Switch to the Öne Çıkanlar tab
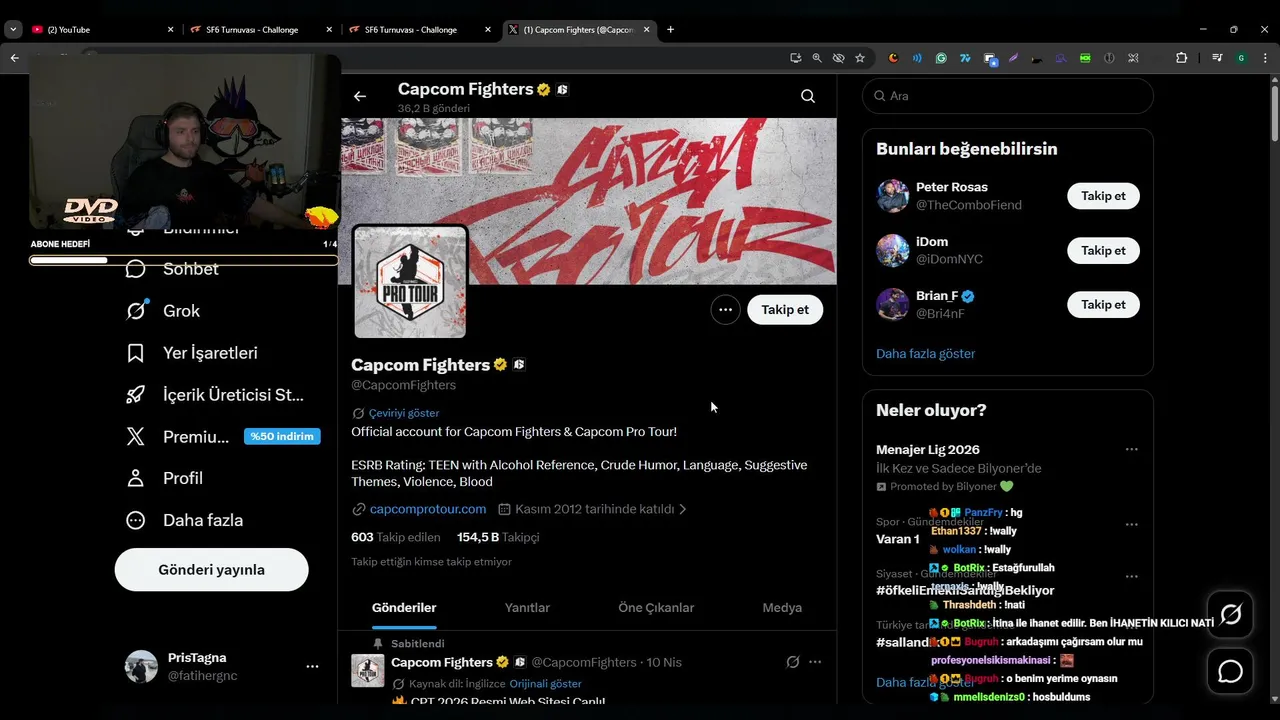The image size is (1280, 720). (656, 607)
